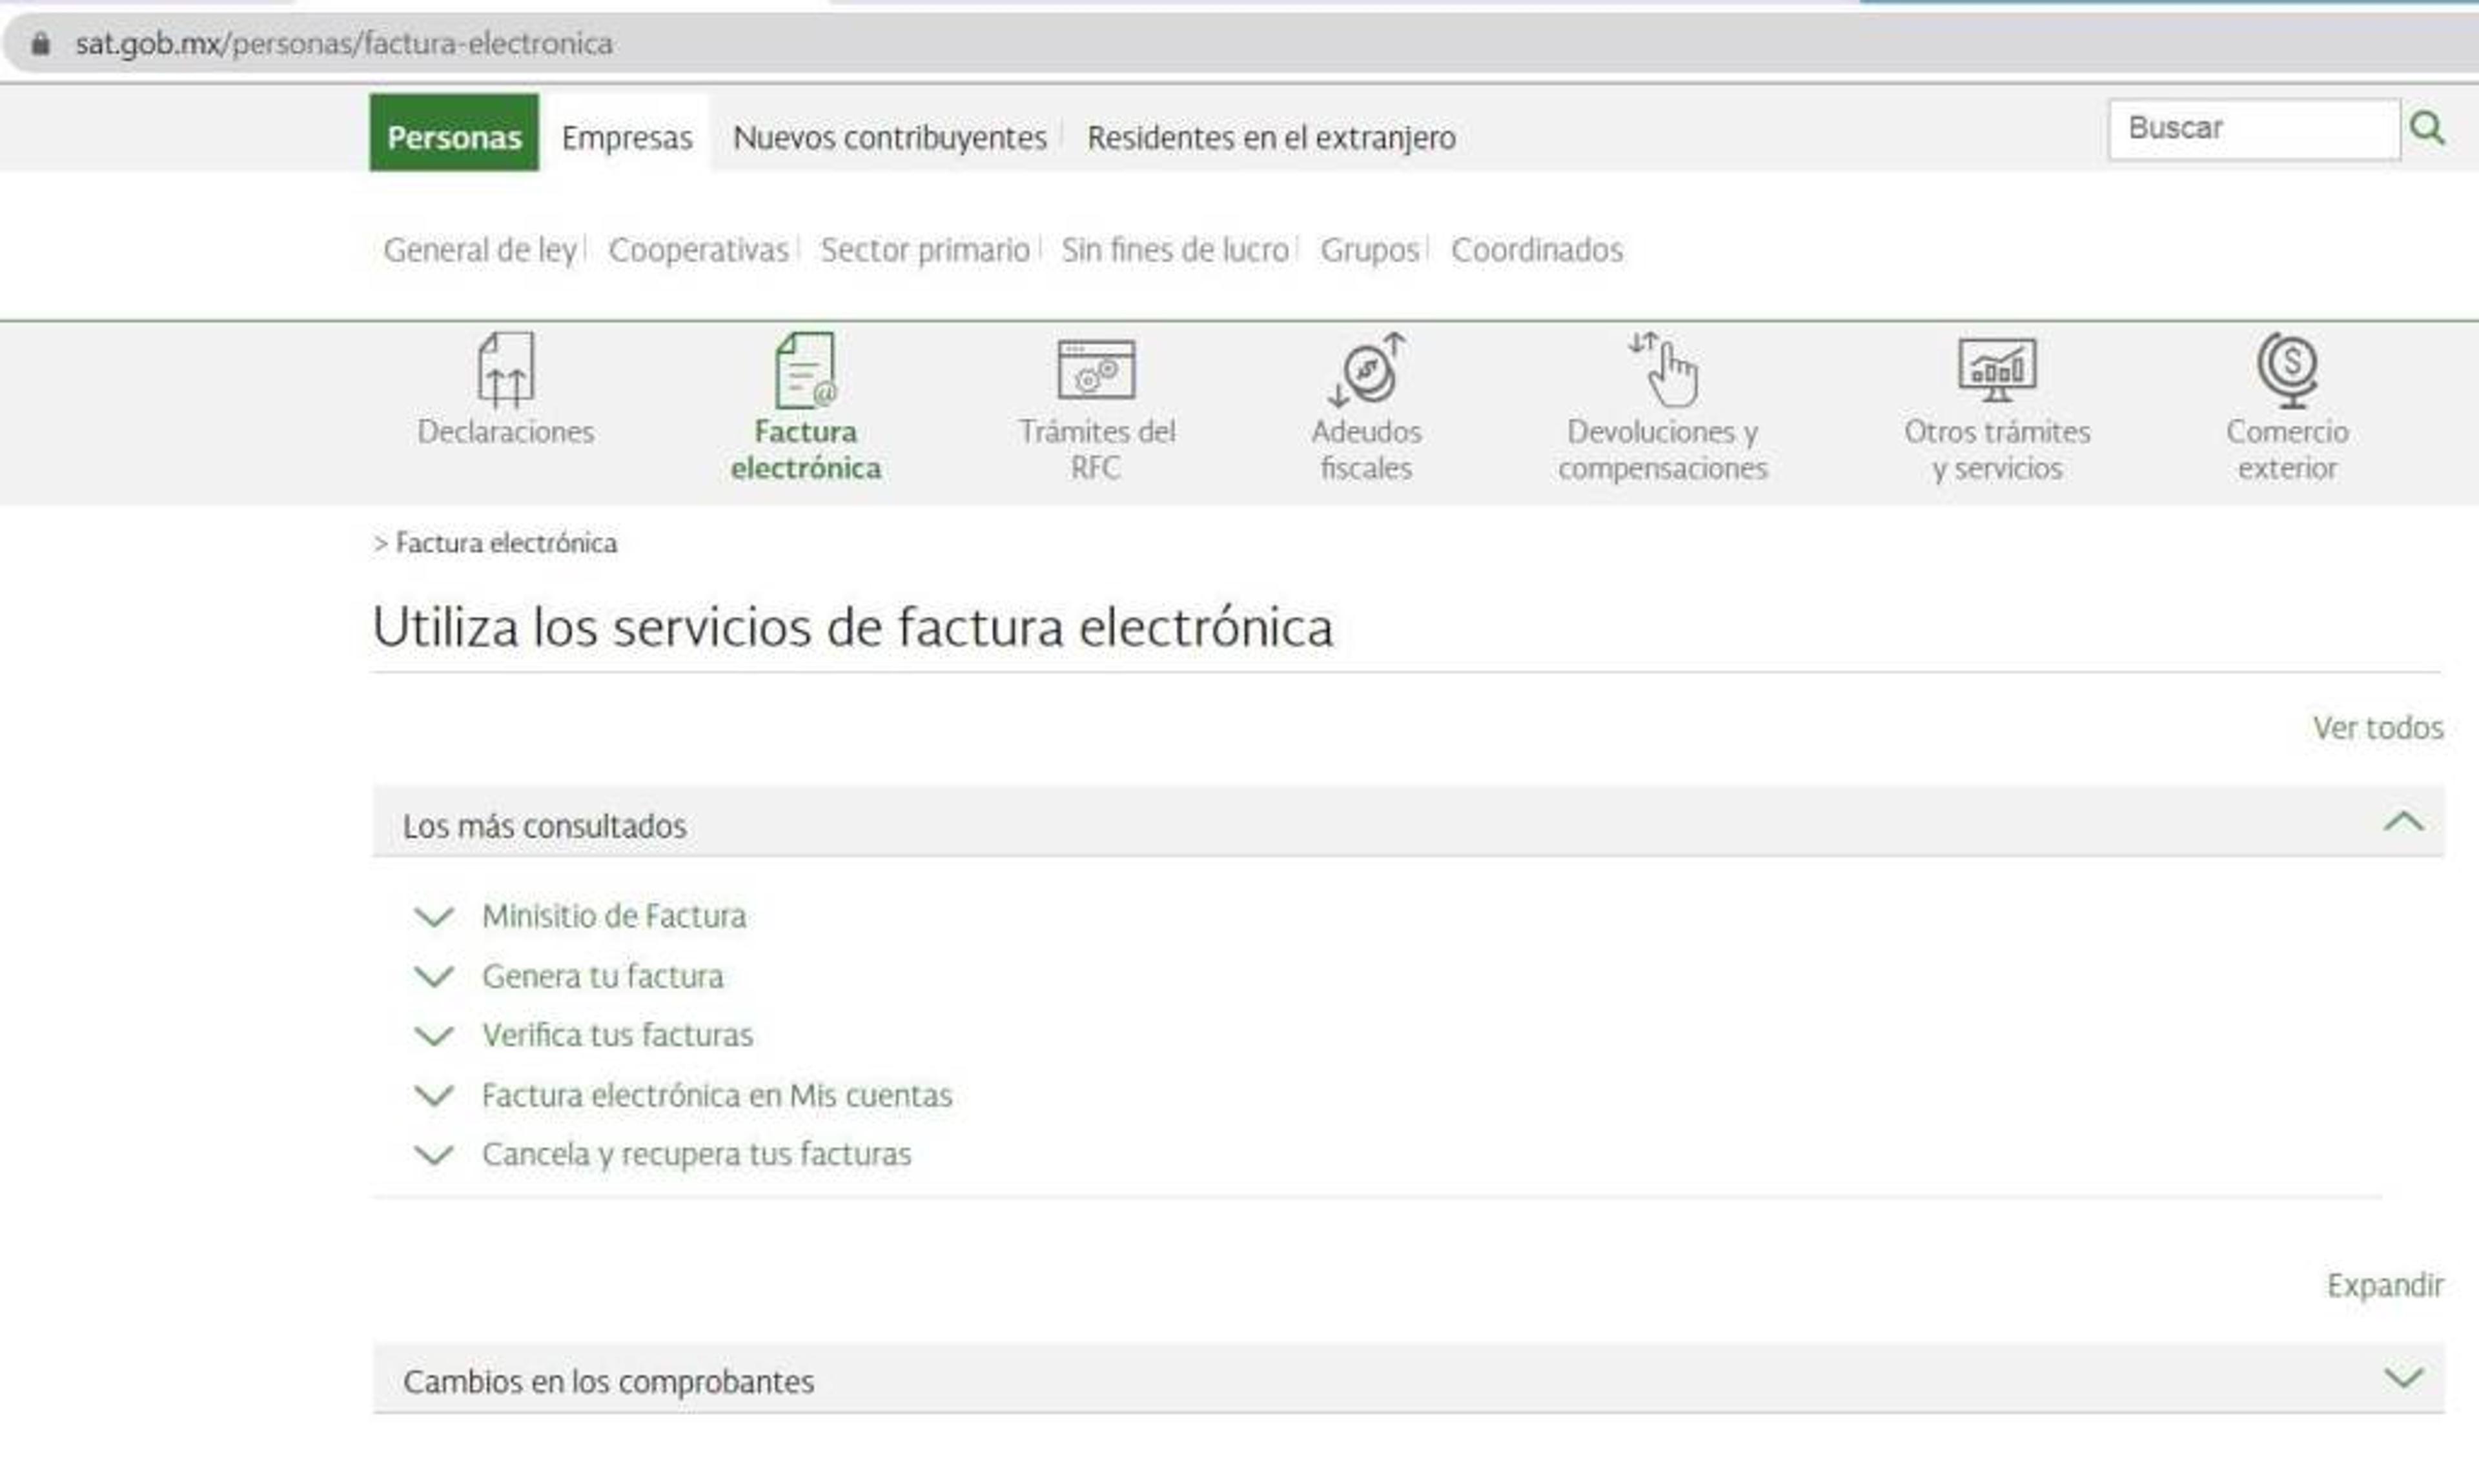2479x1484 pixels.
Task: Open Otros trámites y servicios chart icon
Action: pyautogui.click(x=1997, y=369)
